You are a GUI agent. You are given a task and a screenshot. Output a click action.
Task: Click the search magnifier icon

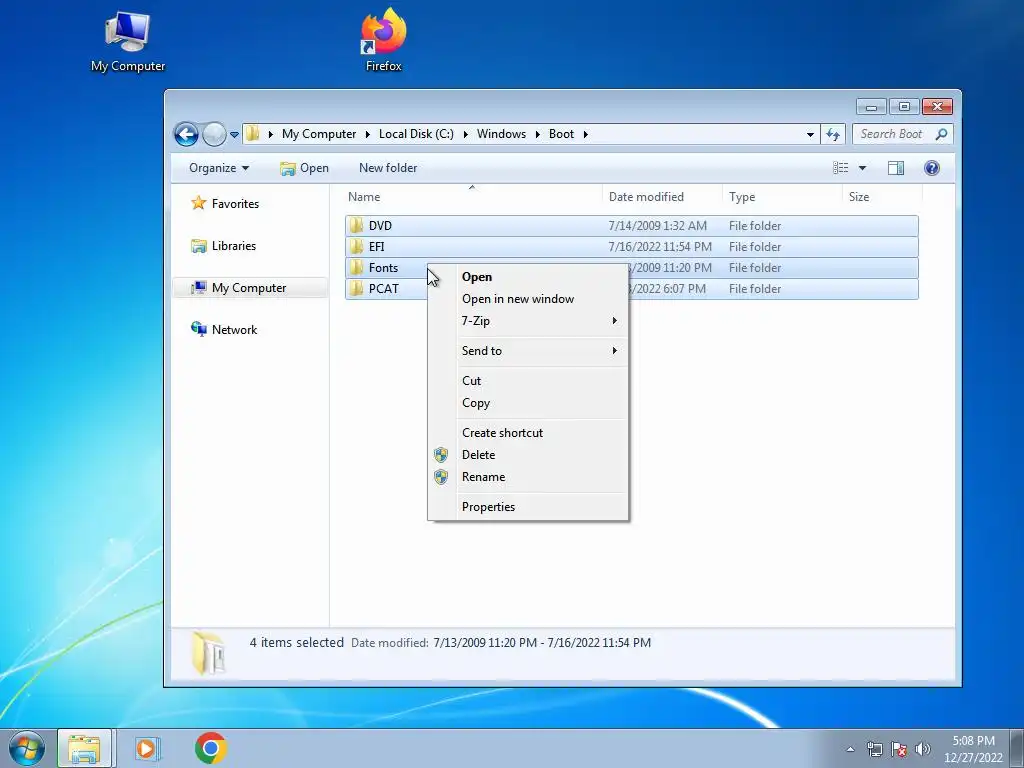941,134
